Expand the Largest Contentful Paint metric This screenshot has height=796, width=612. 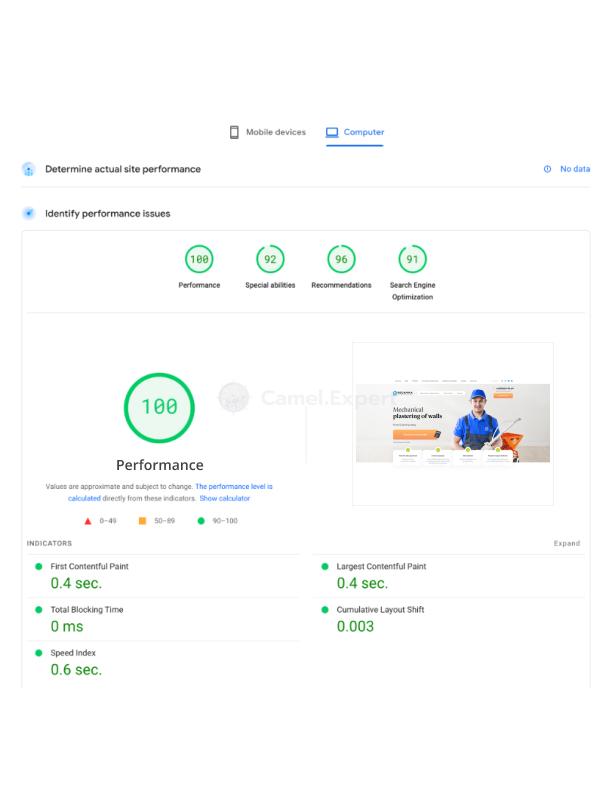381,566
